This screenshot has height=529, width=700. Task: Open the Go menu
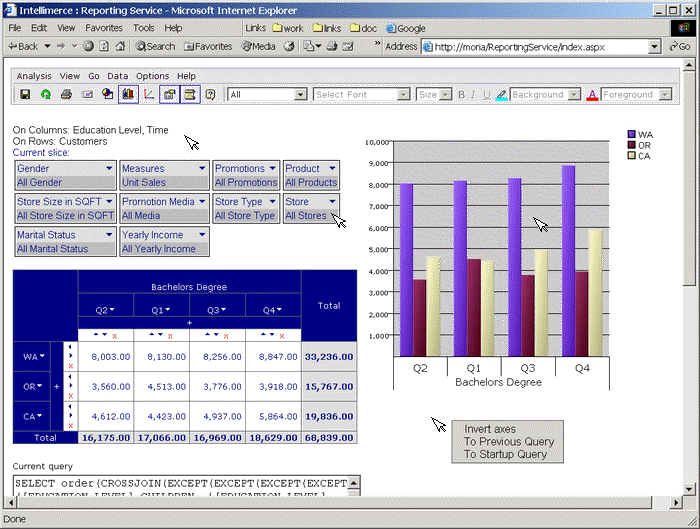coord(94,76)
